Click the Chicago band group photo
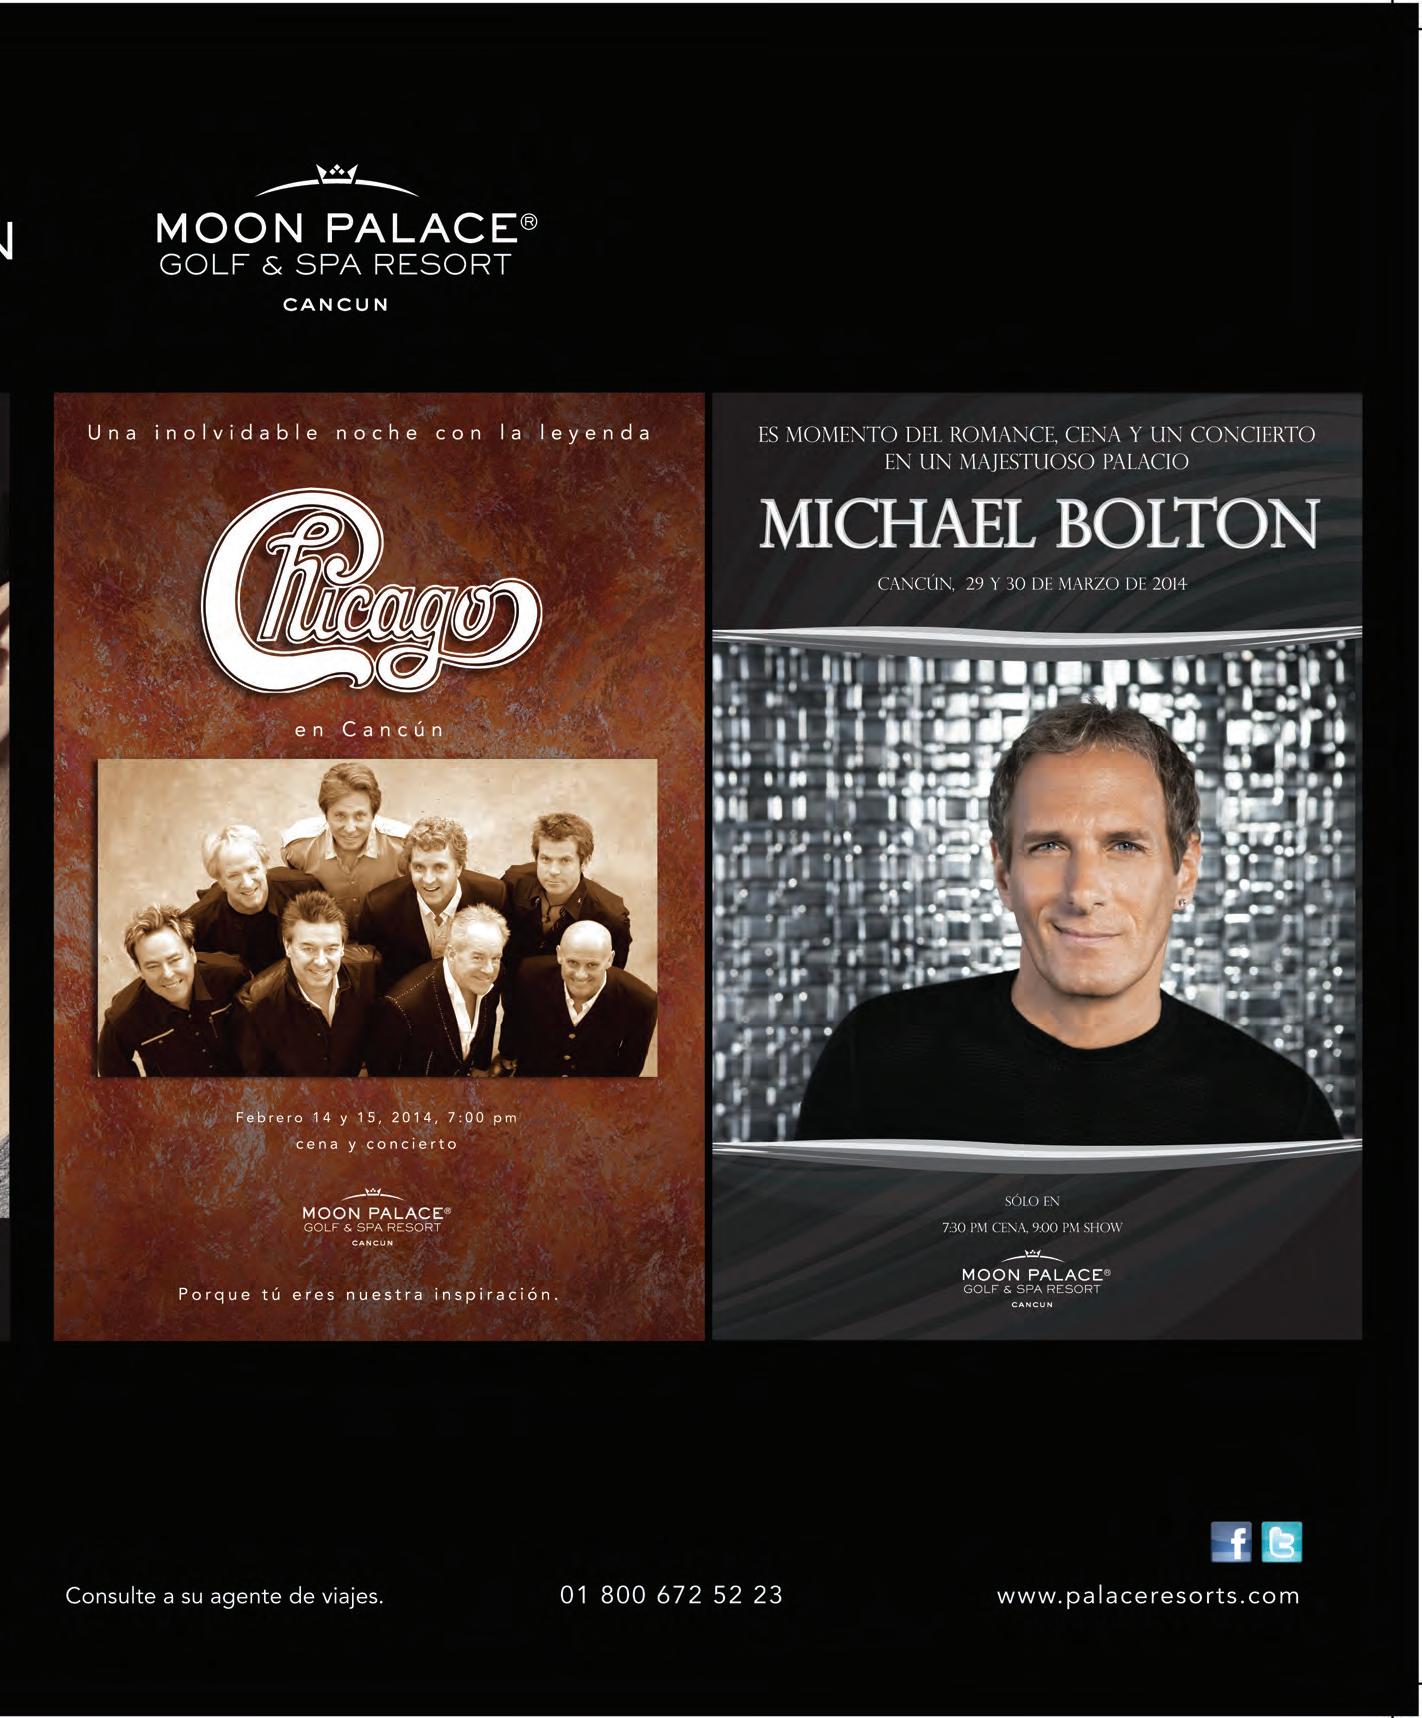The height and width of the screenshot is (1718, 1422). coord(377,917)
